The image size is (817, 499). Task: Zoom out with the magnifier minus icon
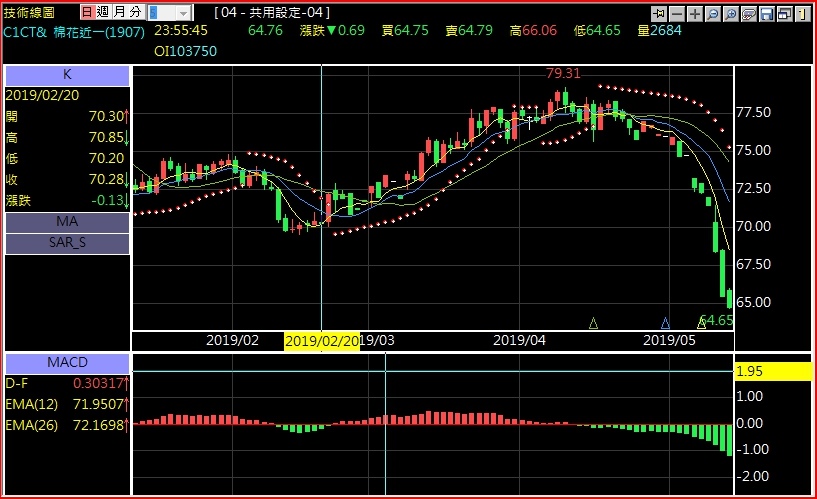pyautogui.click(x=713, y=14)
